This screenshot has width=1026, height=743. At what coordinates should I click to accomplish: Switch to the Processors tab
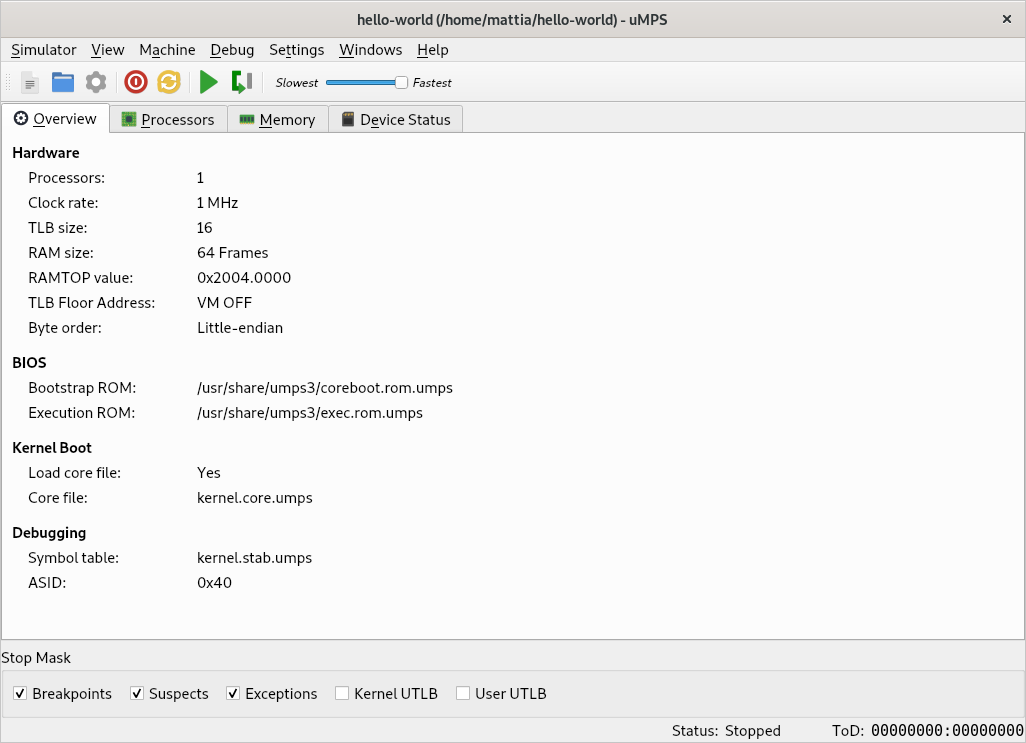click(x=168, y=120)
